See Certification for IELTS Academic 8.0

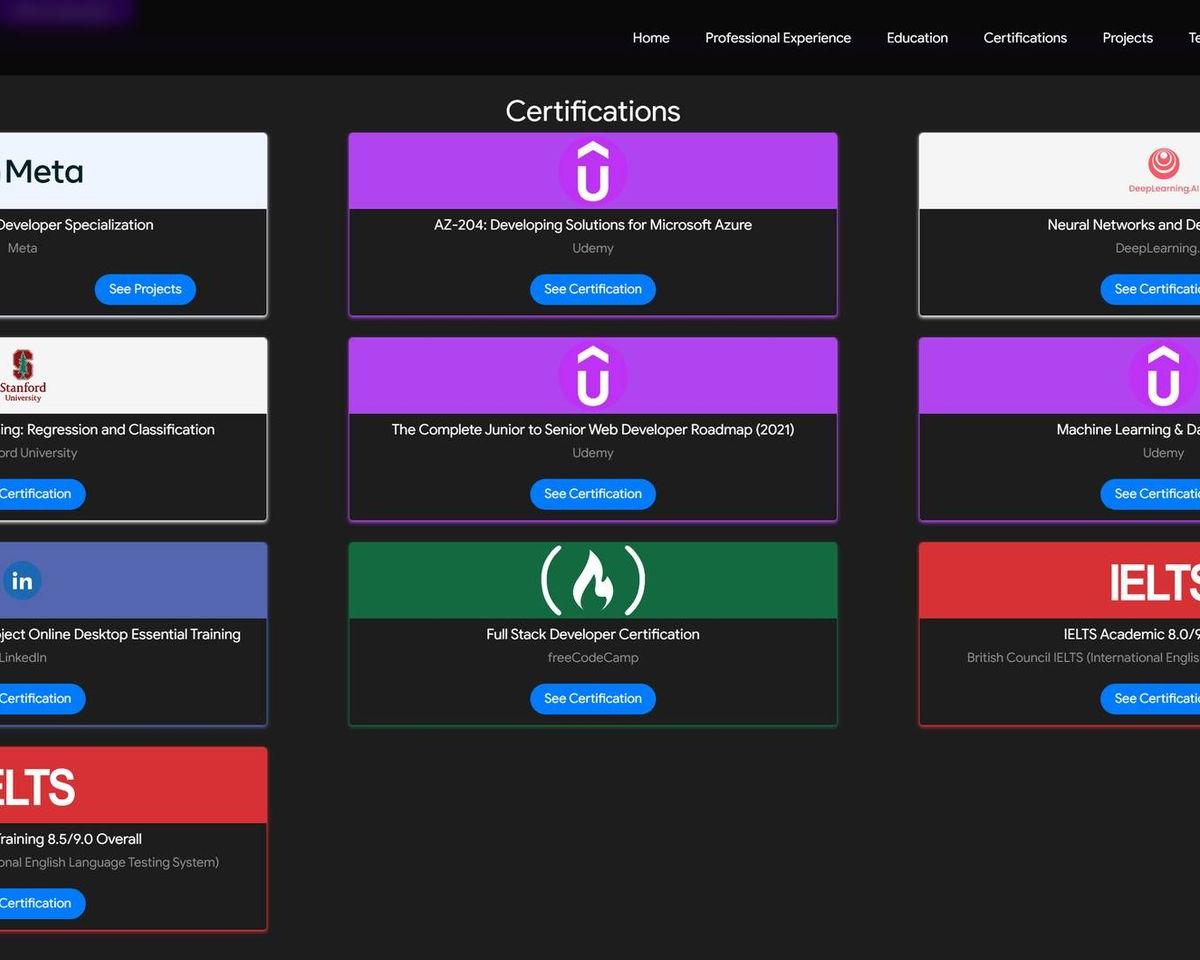click(1150, 699)
